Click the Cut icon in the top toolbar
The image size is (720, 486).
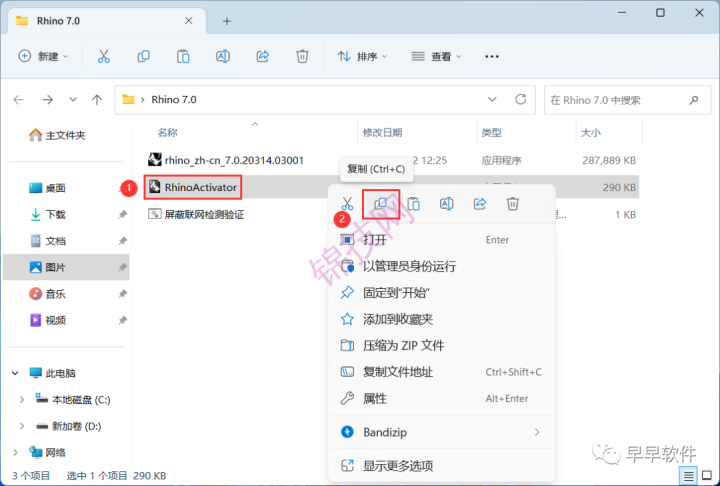point(104,57)
